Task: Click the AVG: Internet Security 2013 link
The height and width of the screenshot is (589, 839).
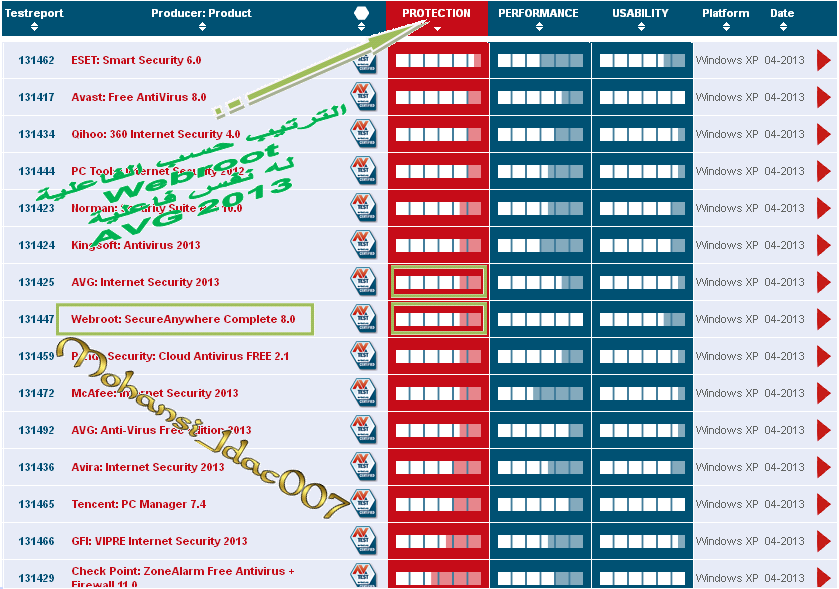Action: 145,282
